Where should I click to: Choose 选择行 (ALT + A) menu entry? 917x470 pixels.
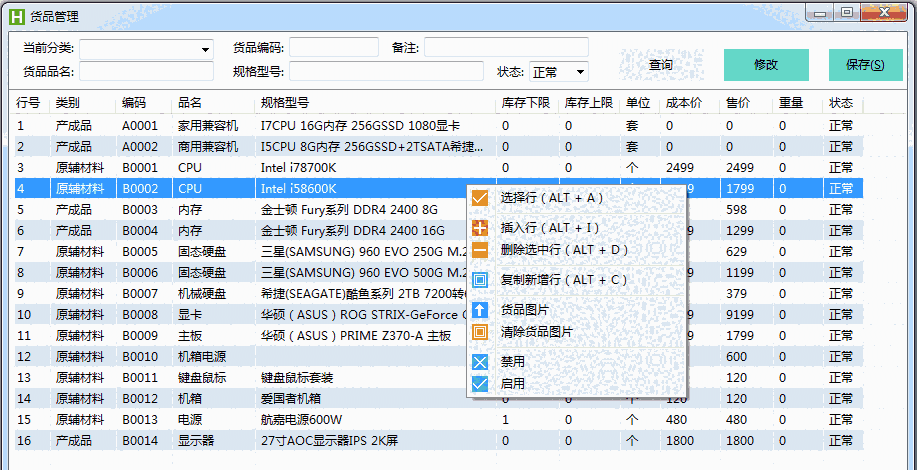[576, 198]
